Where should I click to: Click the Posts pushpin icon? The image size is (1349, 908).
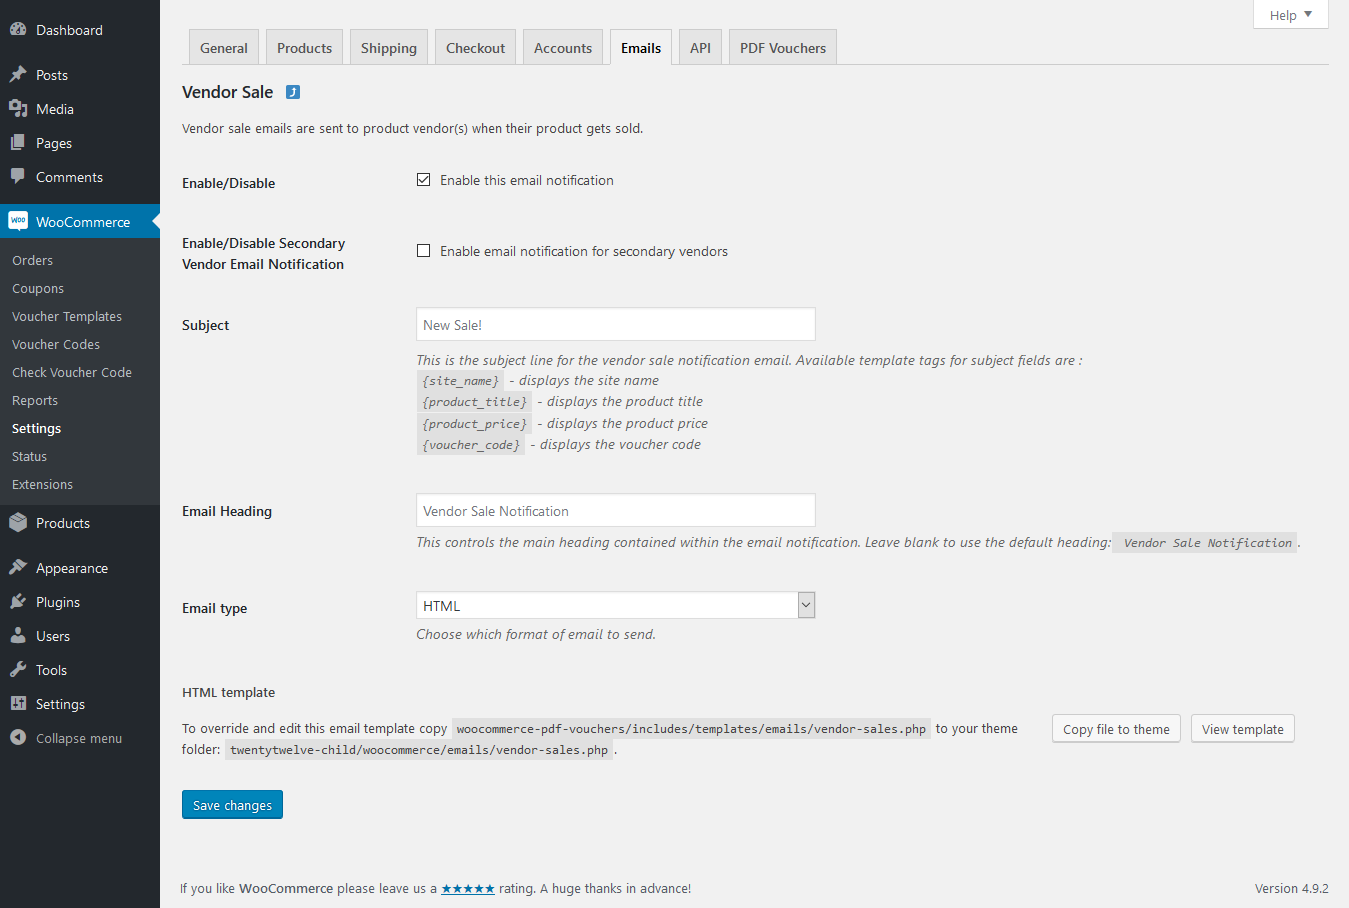coord(18,75)
